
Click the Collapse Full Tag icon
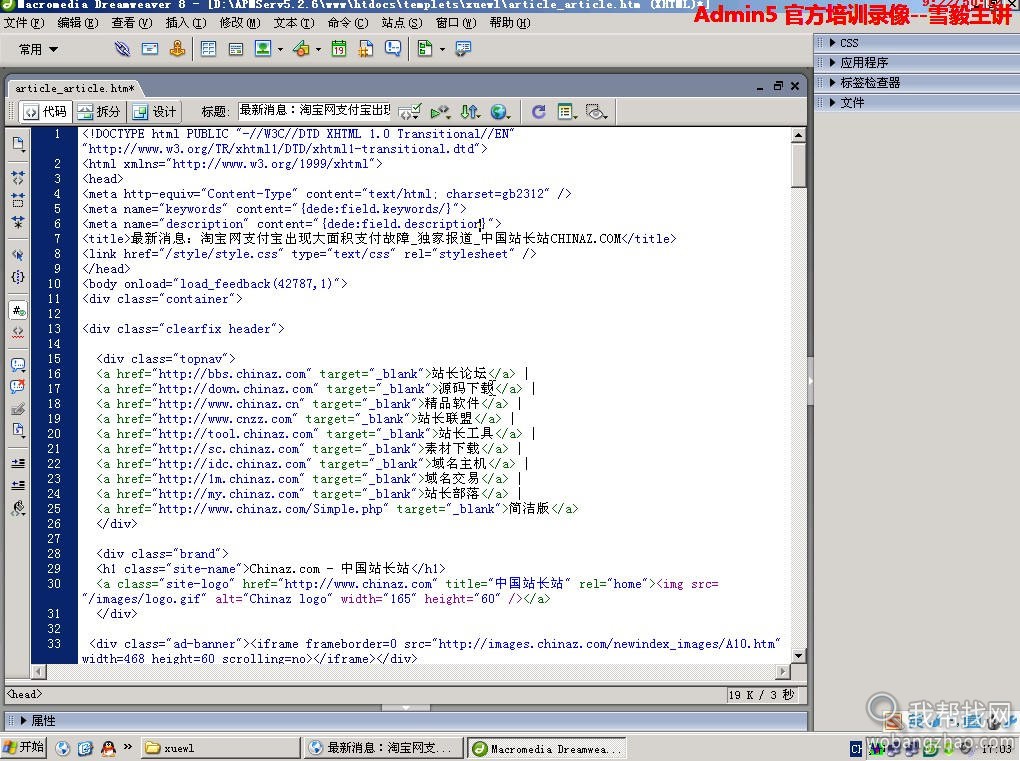(x=18, y=178)
